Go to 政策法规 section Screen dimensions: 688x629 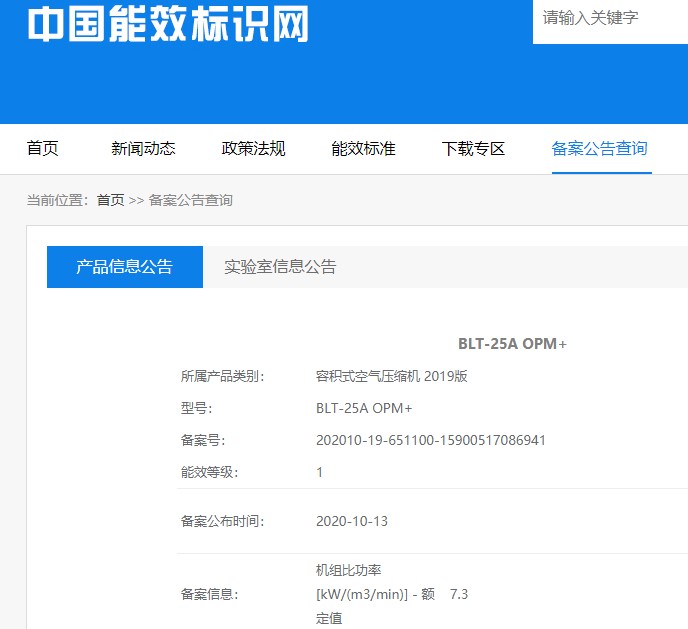pos(253,148)
